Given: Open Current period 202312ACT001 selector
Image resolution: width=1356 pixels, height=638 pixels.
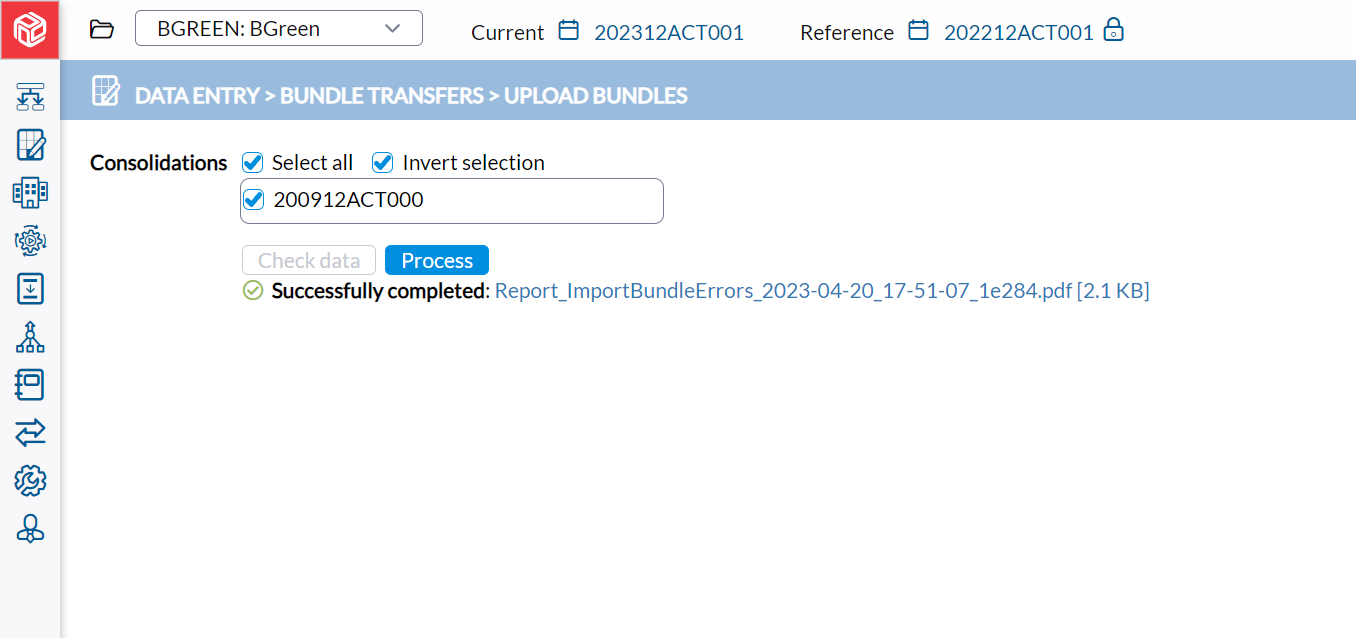Looking at the screenshot, I should click(669, 32).
